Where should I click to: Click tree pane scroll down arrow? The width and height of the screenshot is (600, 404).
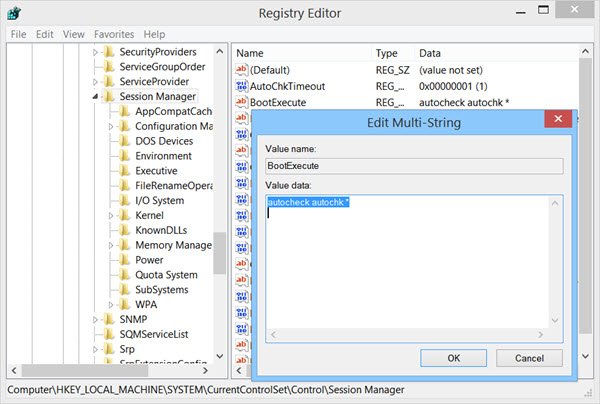click(220, 356)
